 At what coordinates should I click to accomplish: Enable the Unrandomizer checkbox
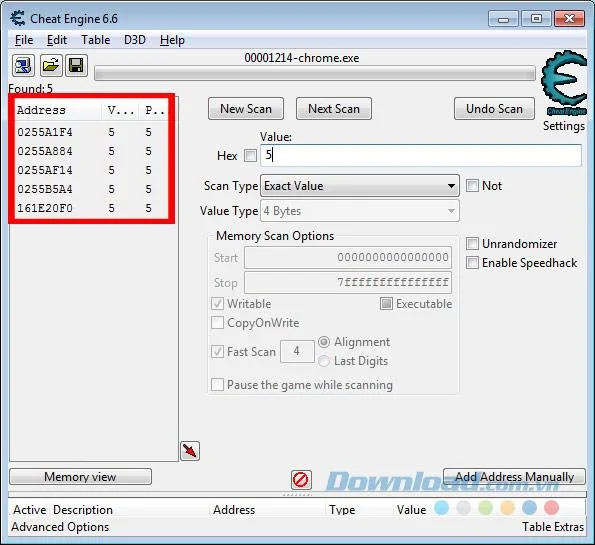pyautogui.click(x=472, y=244)
